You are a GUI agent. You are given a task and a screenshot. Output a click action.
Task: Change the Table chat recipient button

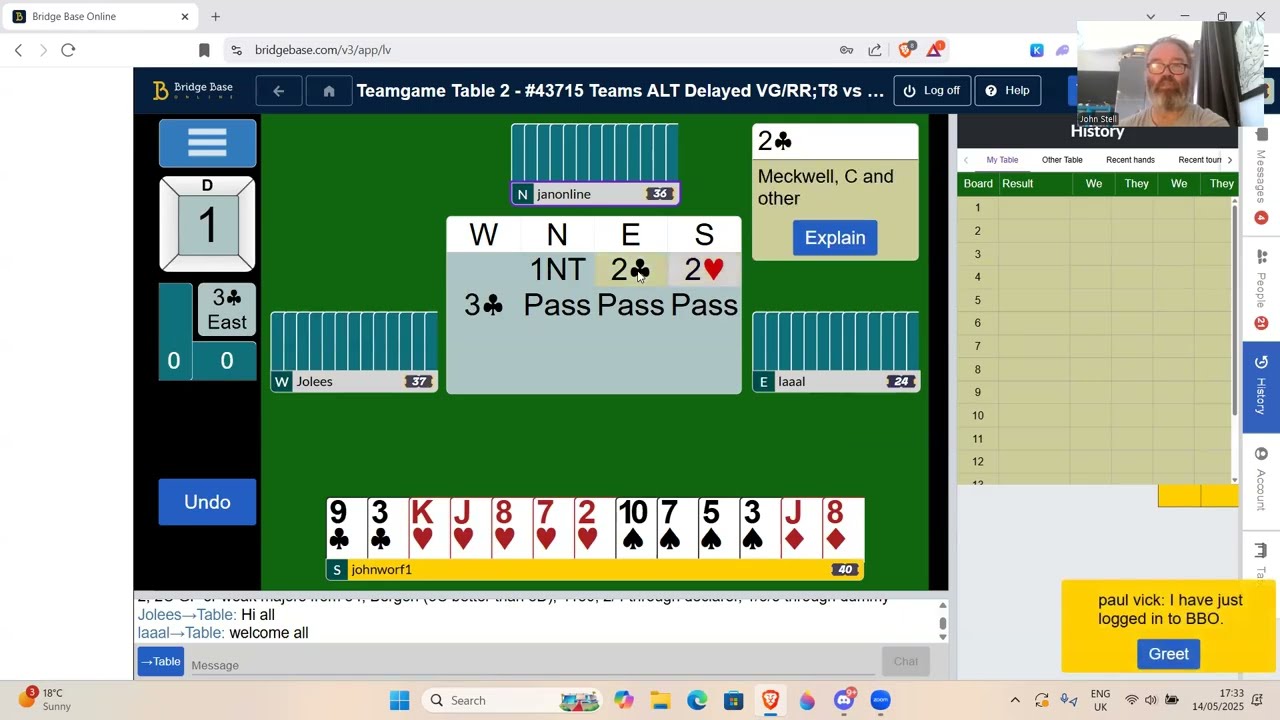point(160,662)
